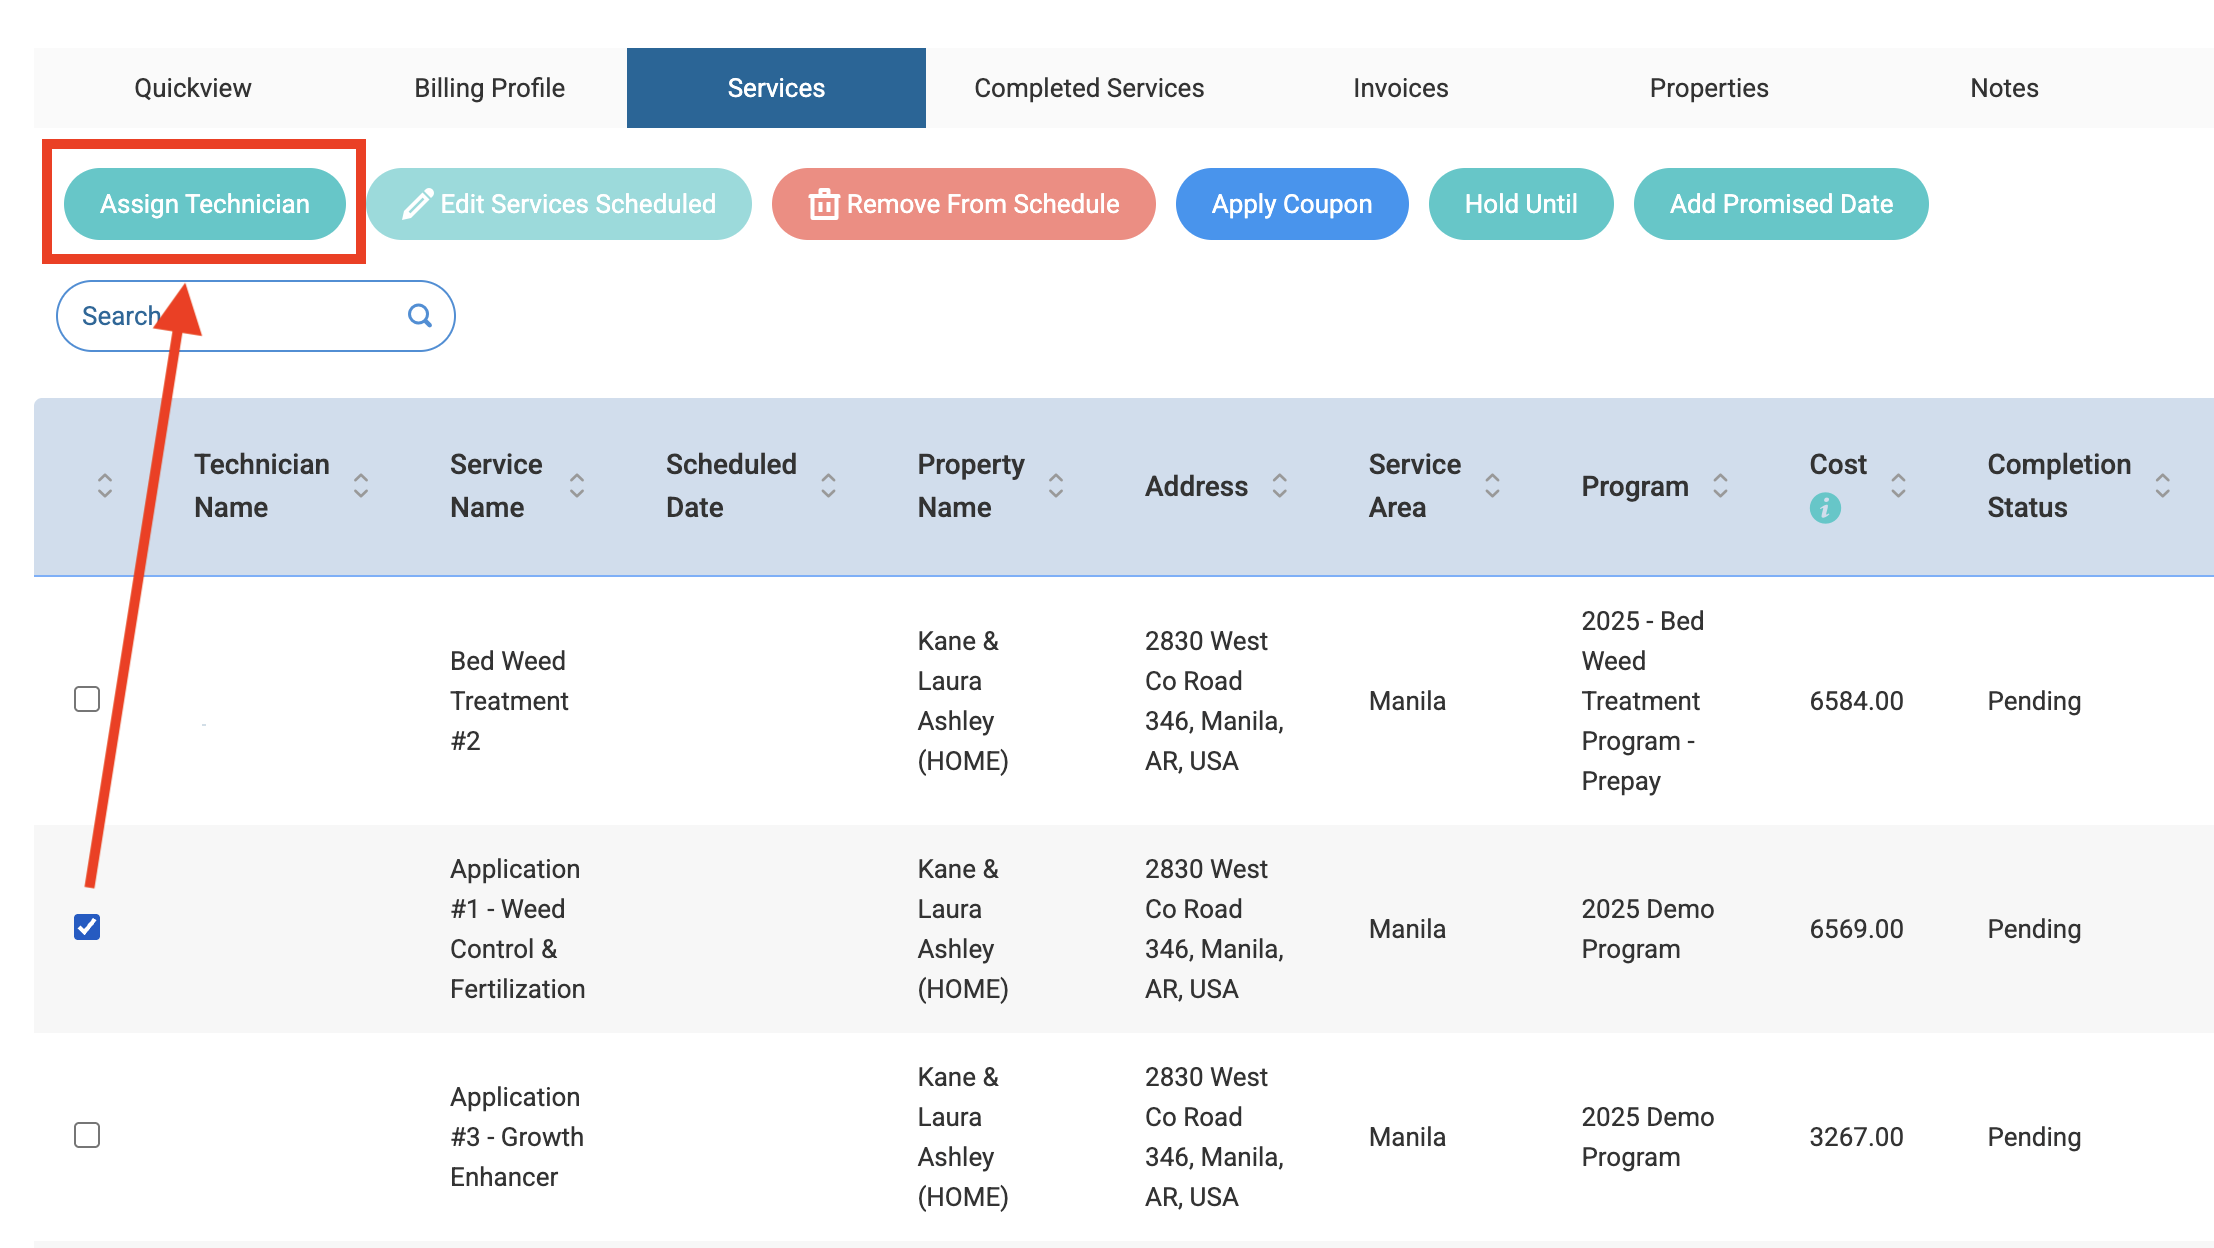The height and width of the screenshot is (1248, 2214).
Task: Toggle sort on checkbox column header
Action: pos(105,486)
